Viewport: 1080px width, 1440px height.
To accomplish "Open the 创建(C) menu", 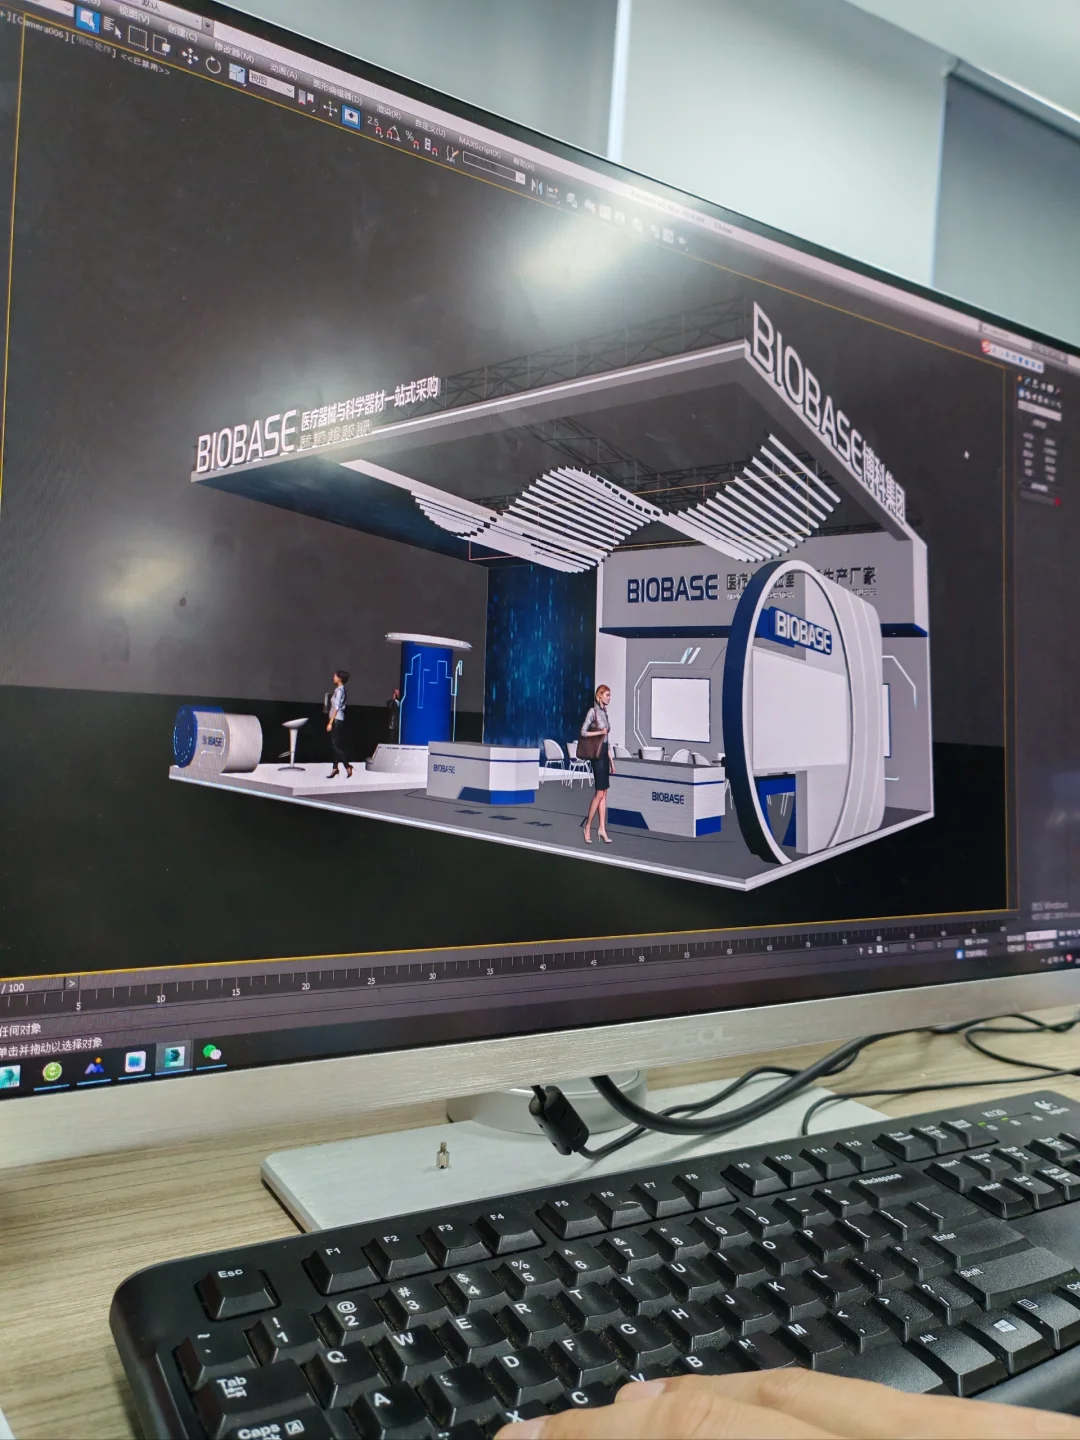I will (x=182, y=33).
